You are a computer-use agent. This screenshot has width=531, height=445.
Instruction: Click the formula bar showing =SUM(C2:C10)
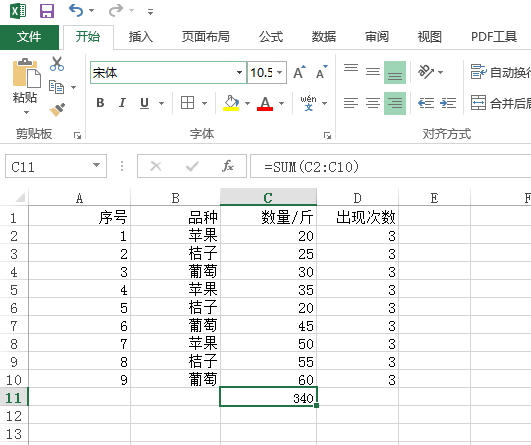coord(390,166)
